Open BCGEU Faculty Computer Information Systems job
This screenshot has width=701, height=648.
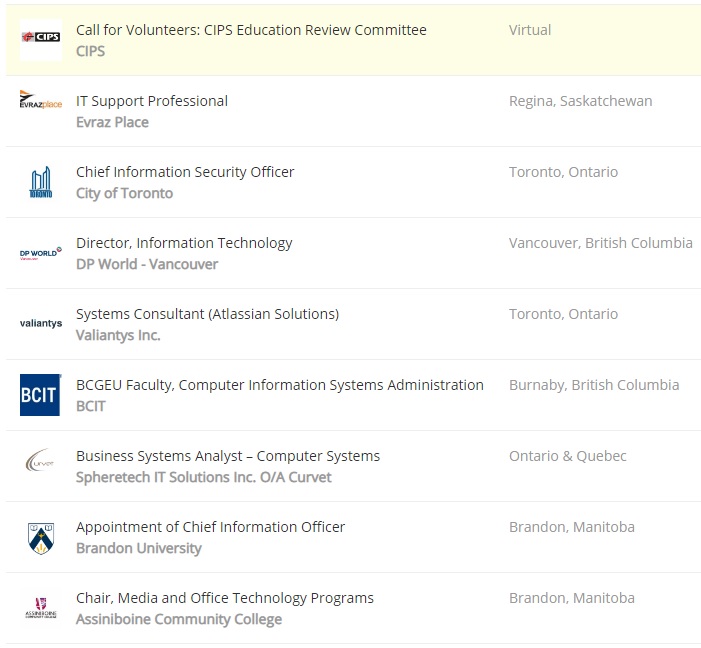point(279,385)
